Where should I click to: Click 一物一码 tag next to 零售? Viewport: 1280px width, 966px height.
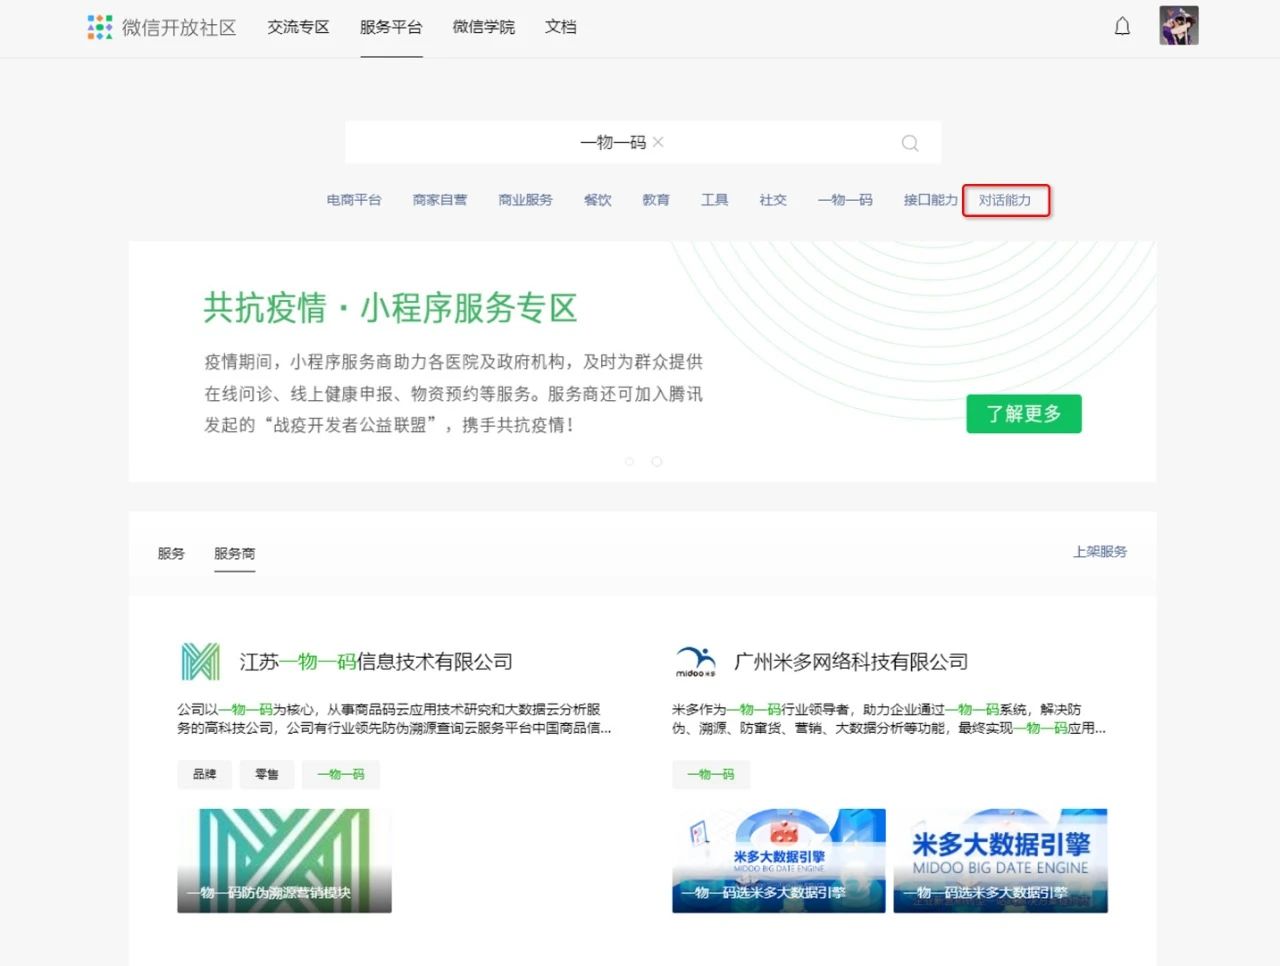coord(341,774)
